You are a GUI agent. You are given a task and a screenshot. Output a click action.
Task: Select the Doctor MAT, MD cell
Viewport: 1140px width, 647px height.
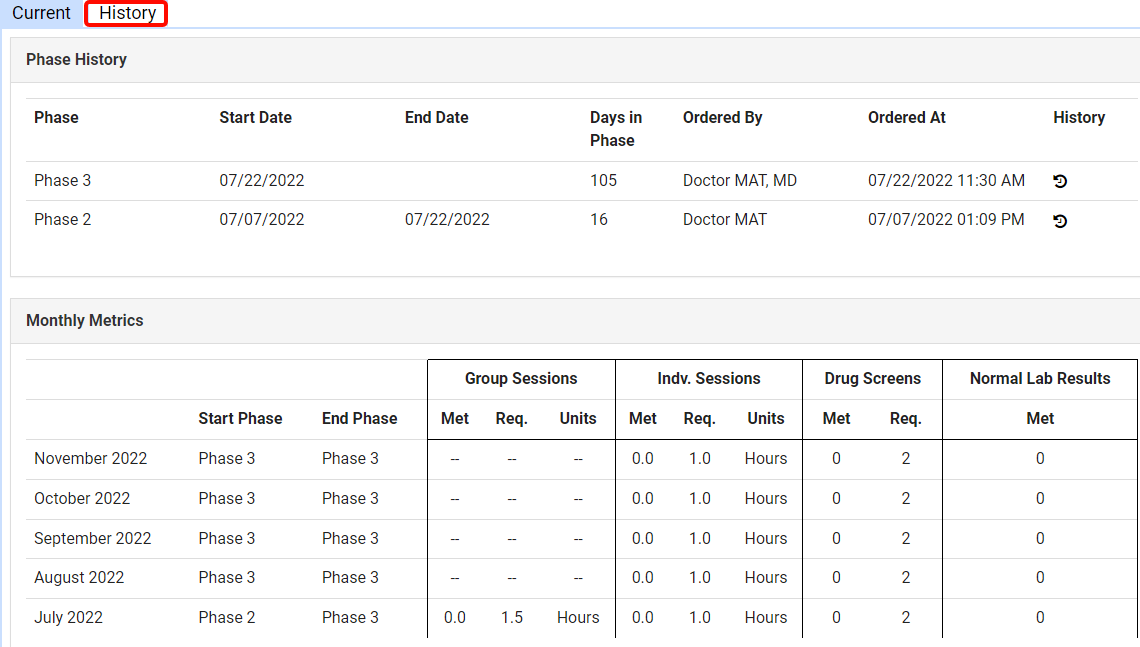(x=739, y=181)
